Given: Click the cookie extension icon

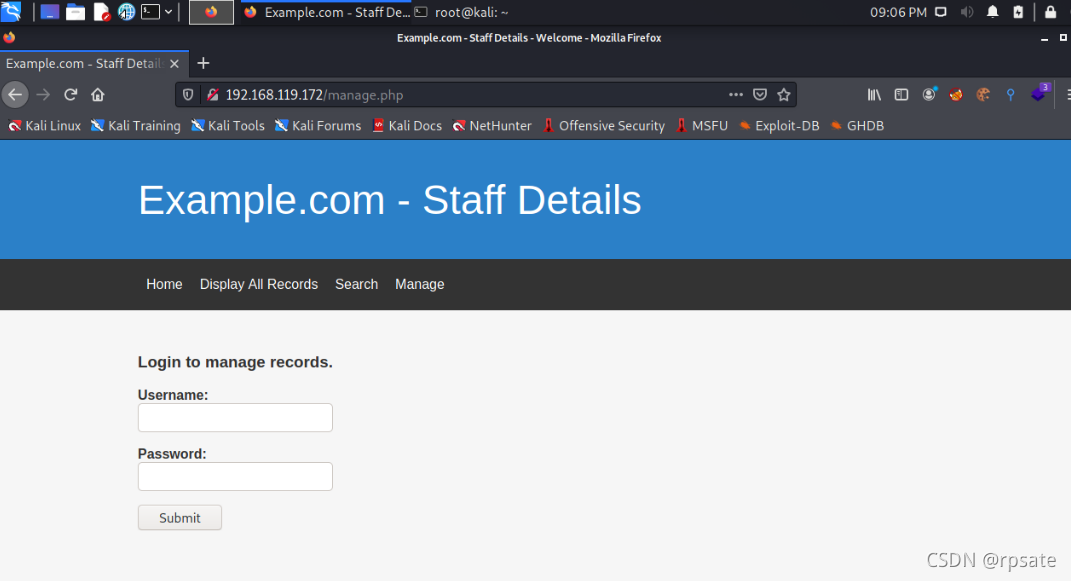Looking at the screenshot, I should point(983,95).
